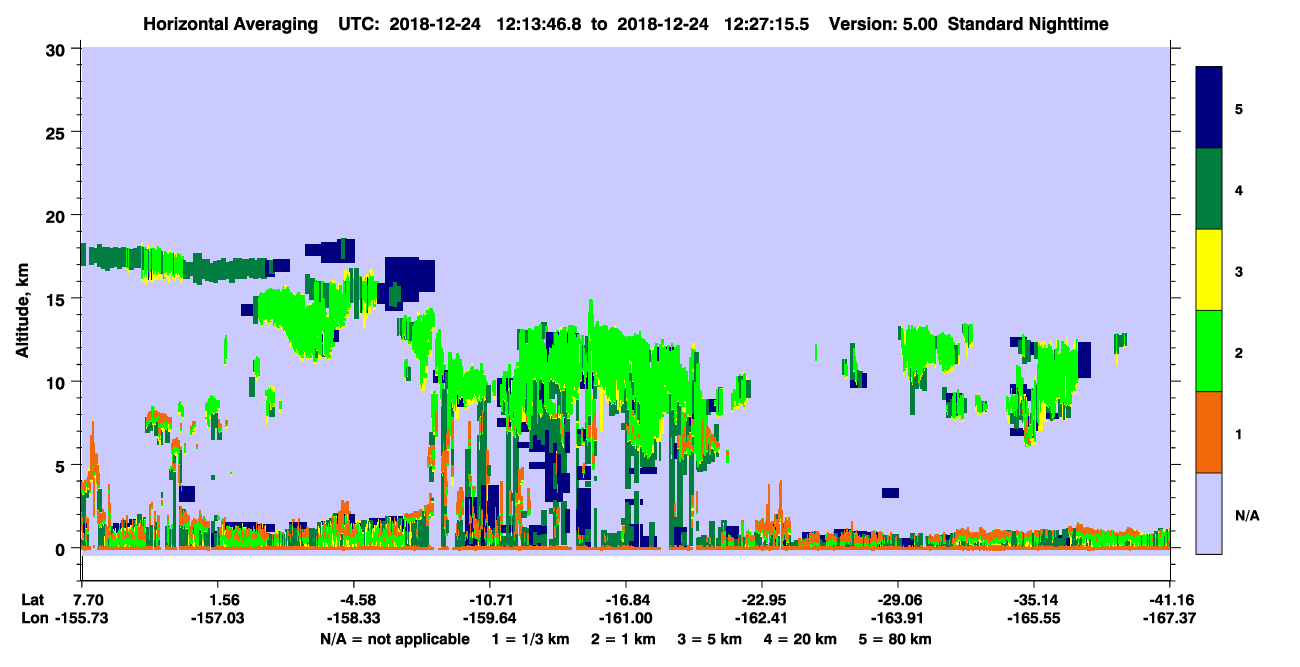Viewport: 1300px width, 667px height.
Task: Click the 'Lat' axis row label
Action: 33,600
